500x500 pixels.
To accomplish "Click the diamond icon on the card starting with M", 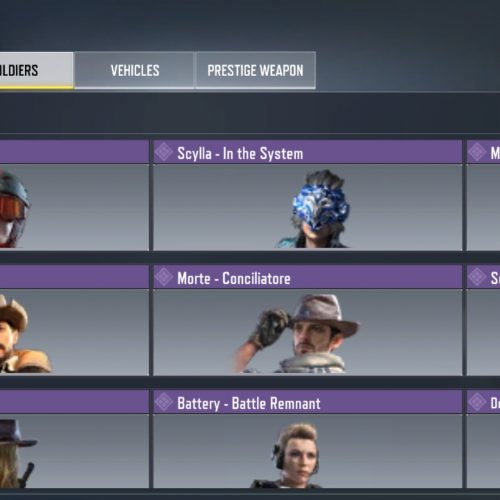I will [477, 152].
